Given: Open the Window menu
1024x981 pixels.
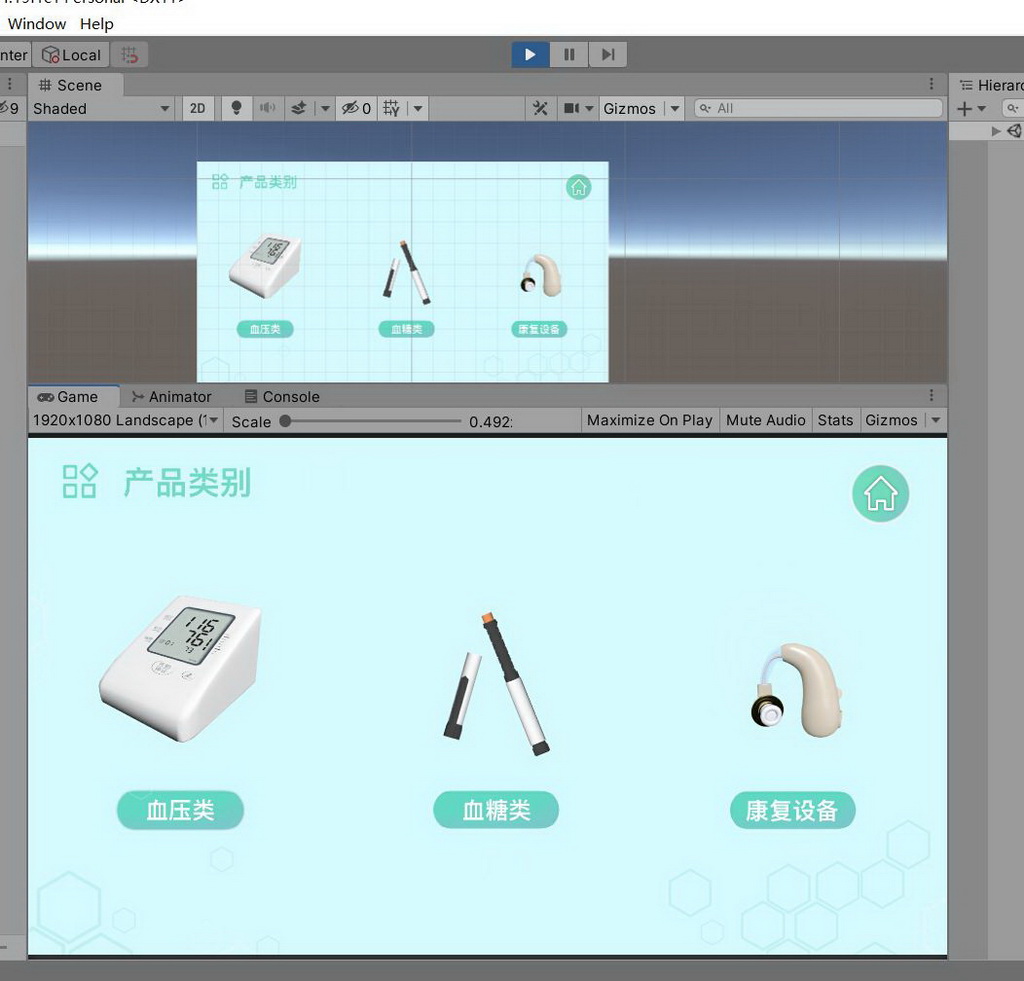Looking at the screenshot, I should (x=37, y=24).
